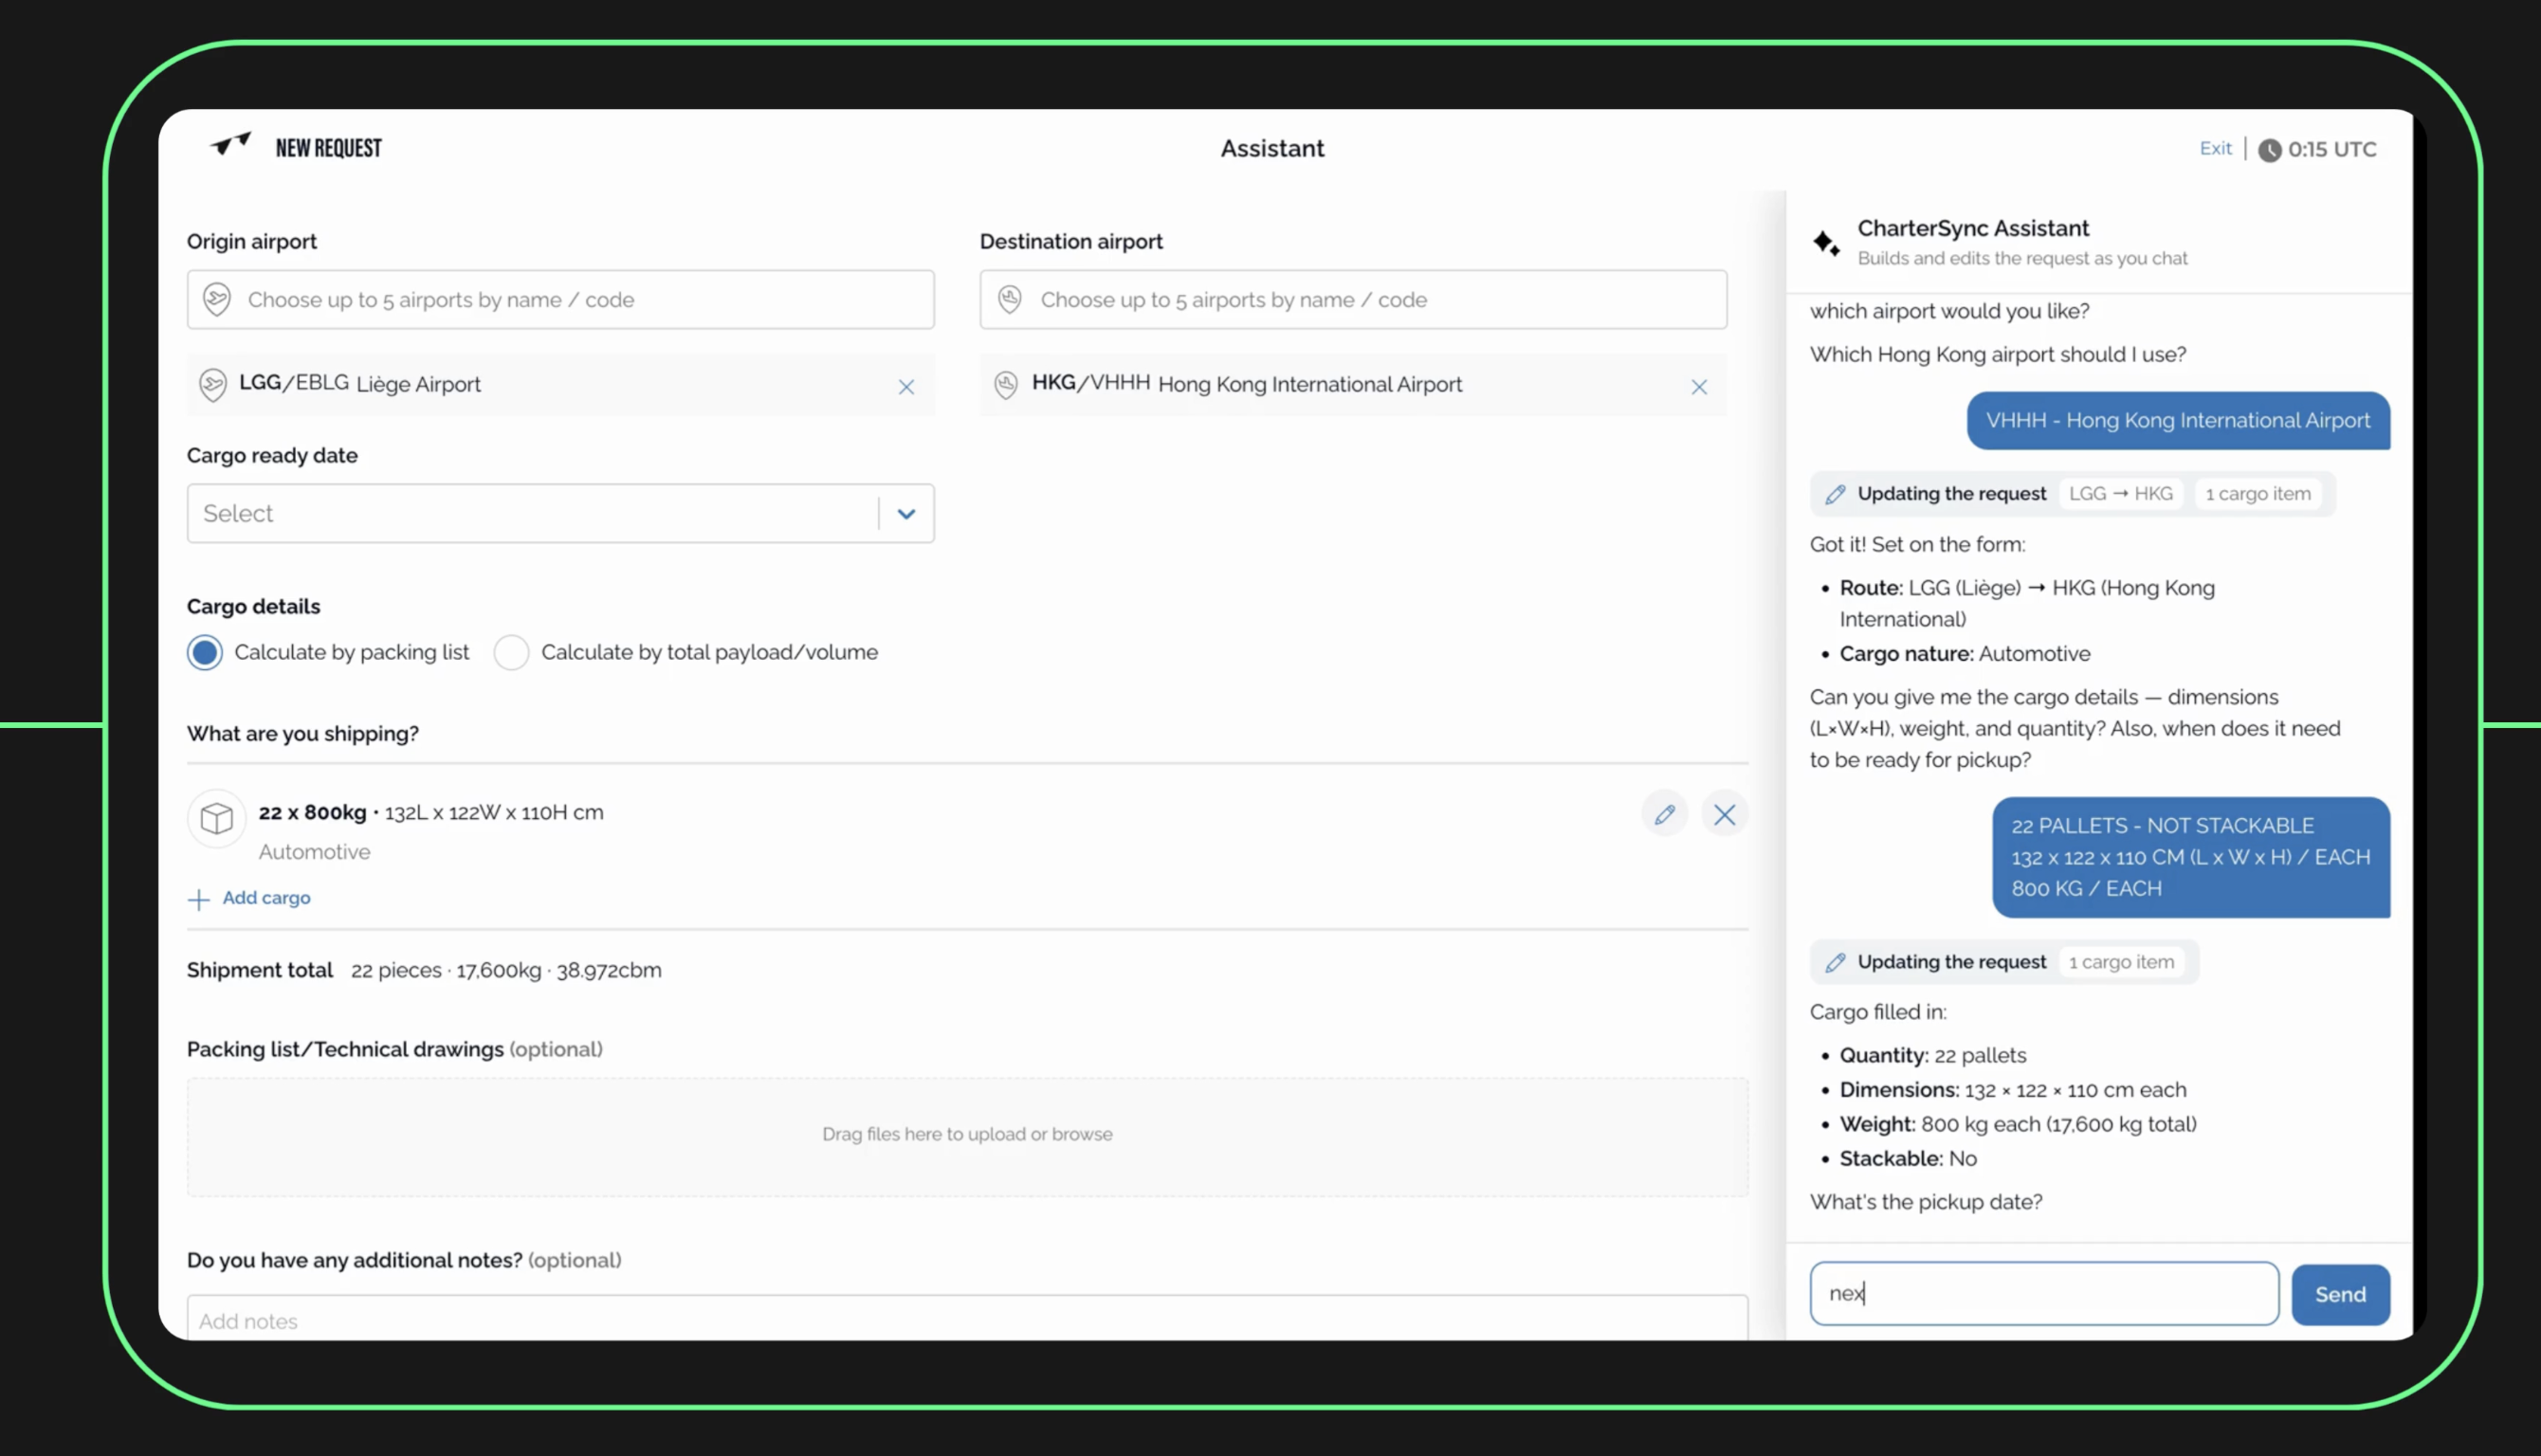Click the Assistant page title
Viewport: 2541px width, 1456px height.
tap(1272, 148)
